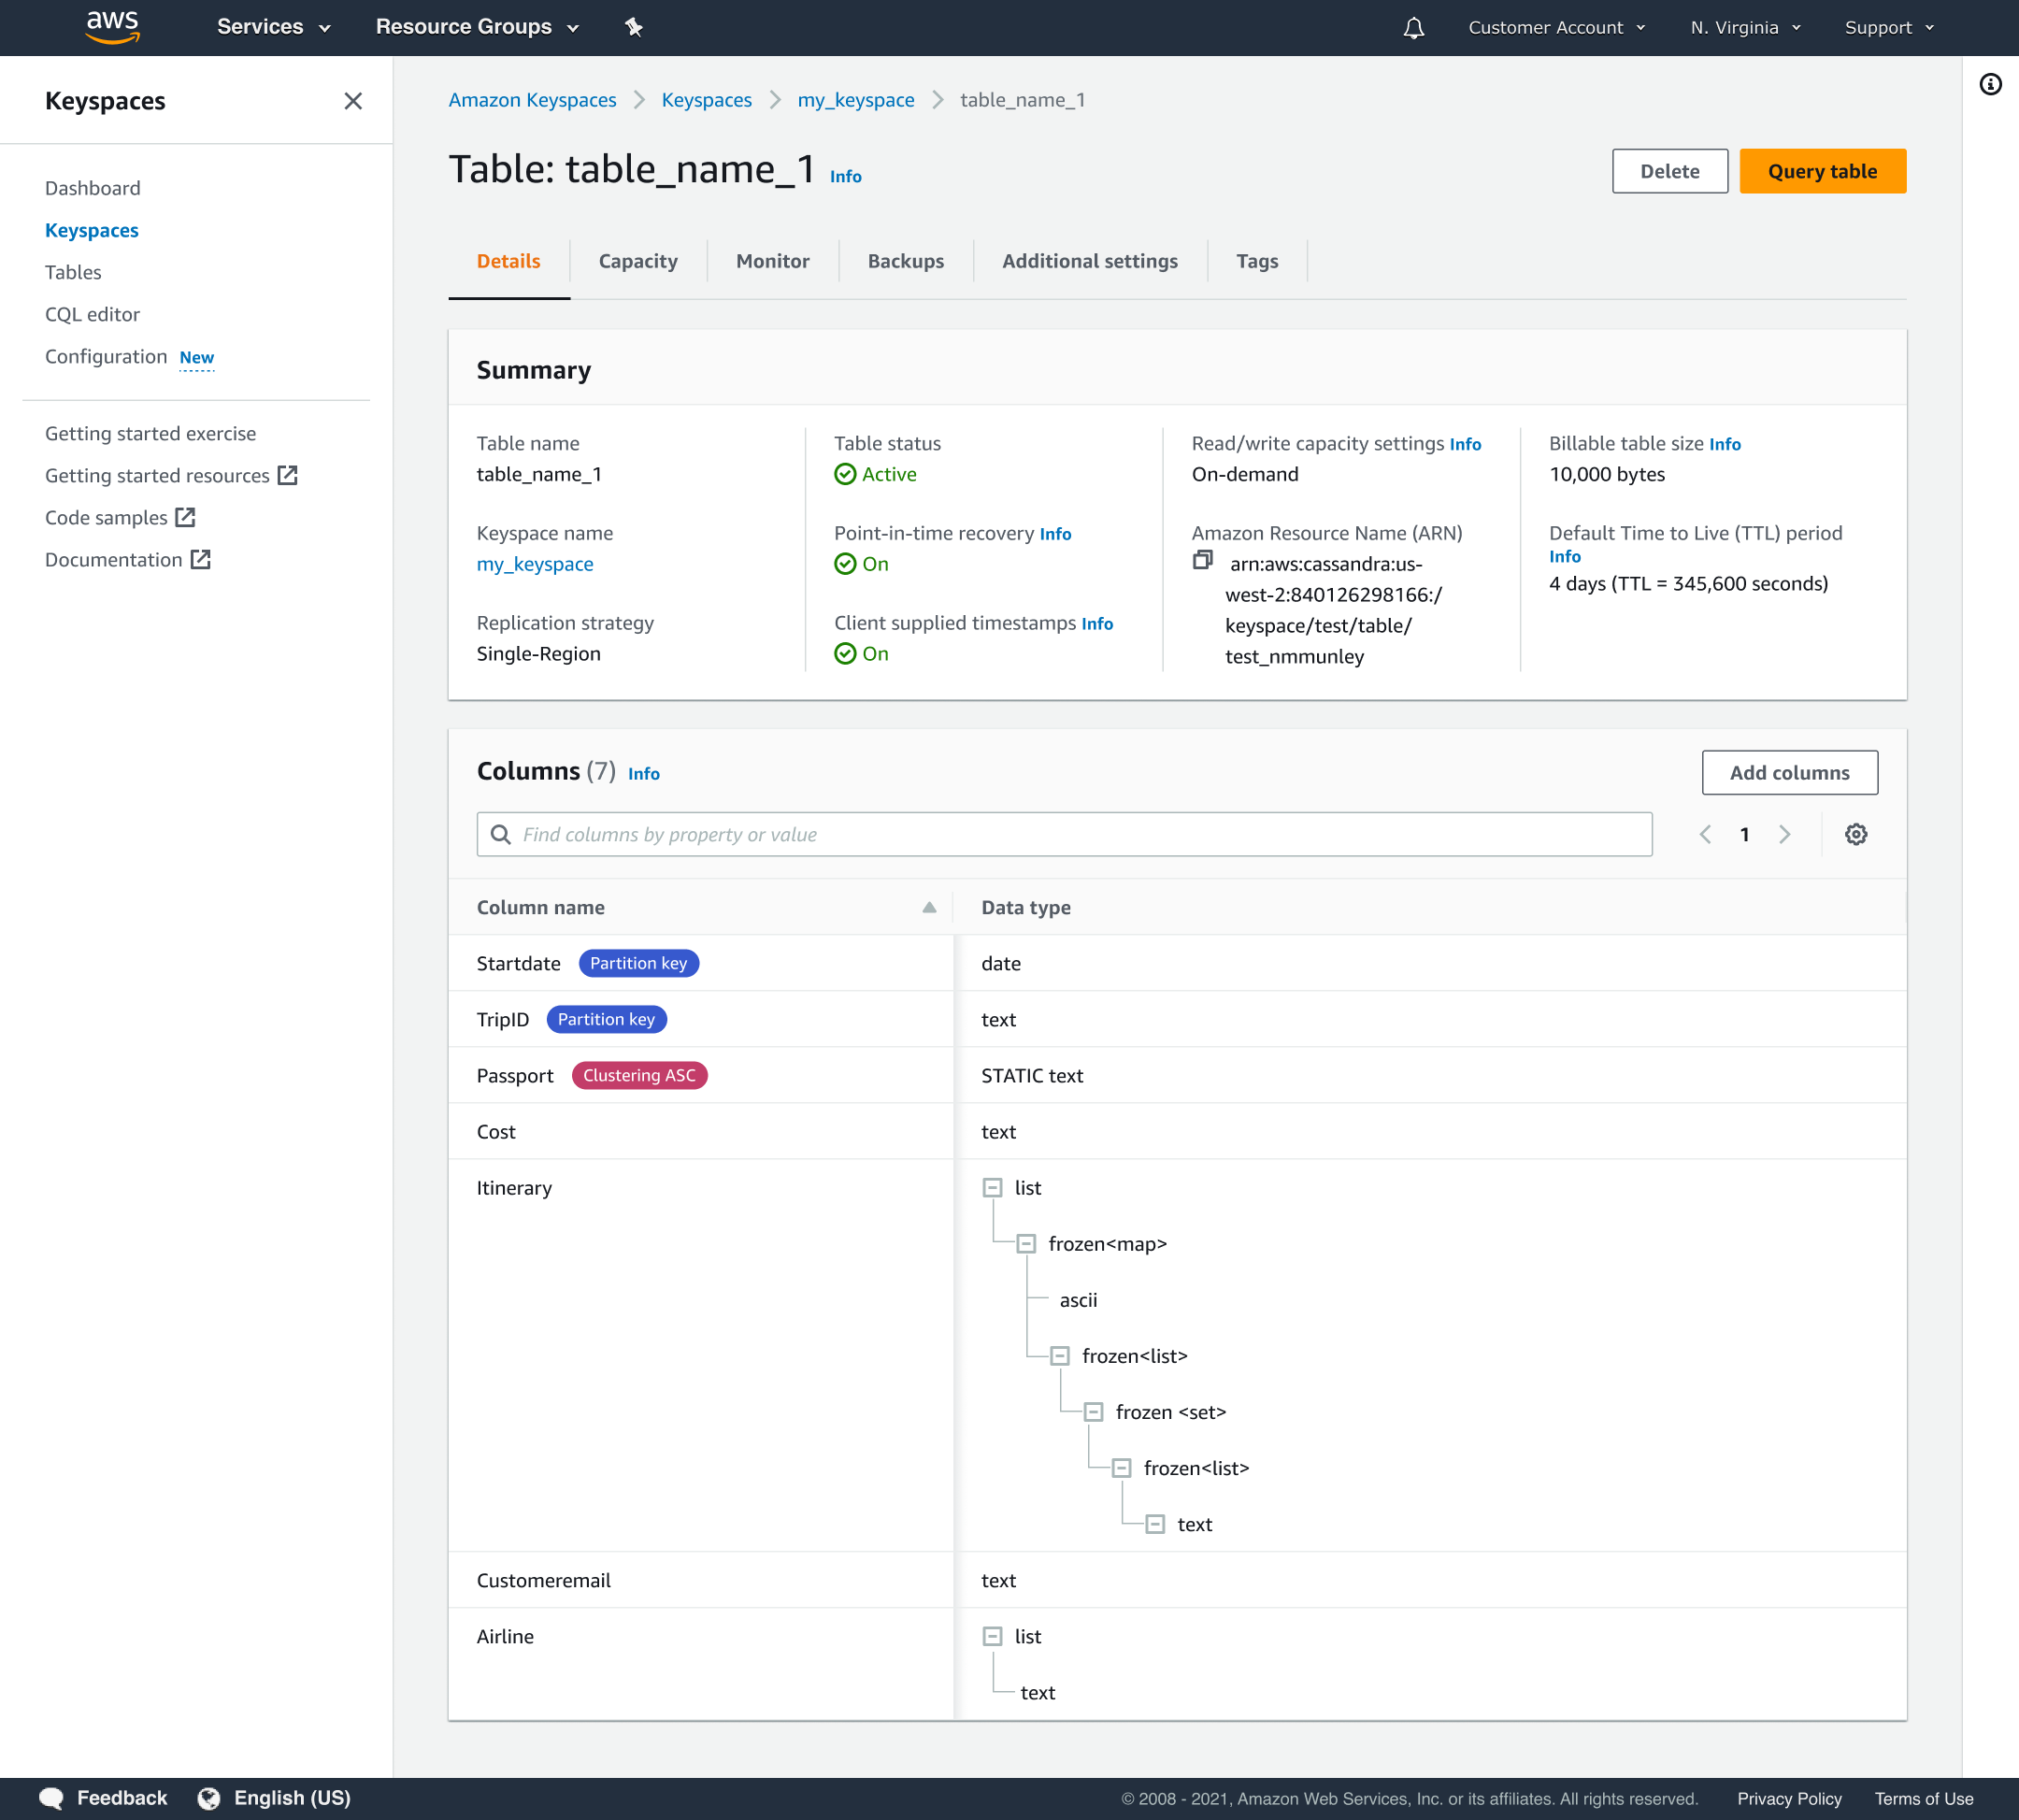The image size is (2019, 1820).
Task: Click the search magnifier icon
Action: click(x=501, y=834)
